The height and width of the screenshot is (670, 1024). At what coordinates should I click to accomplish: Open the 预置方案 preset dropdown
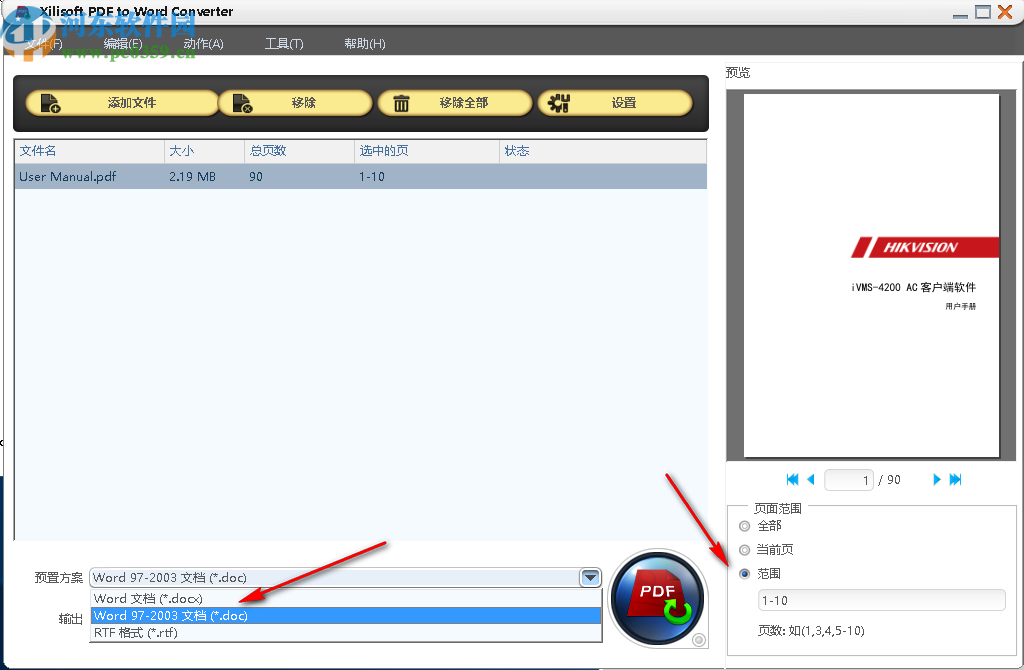[x=590, y=577]
